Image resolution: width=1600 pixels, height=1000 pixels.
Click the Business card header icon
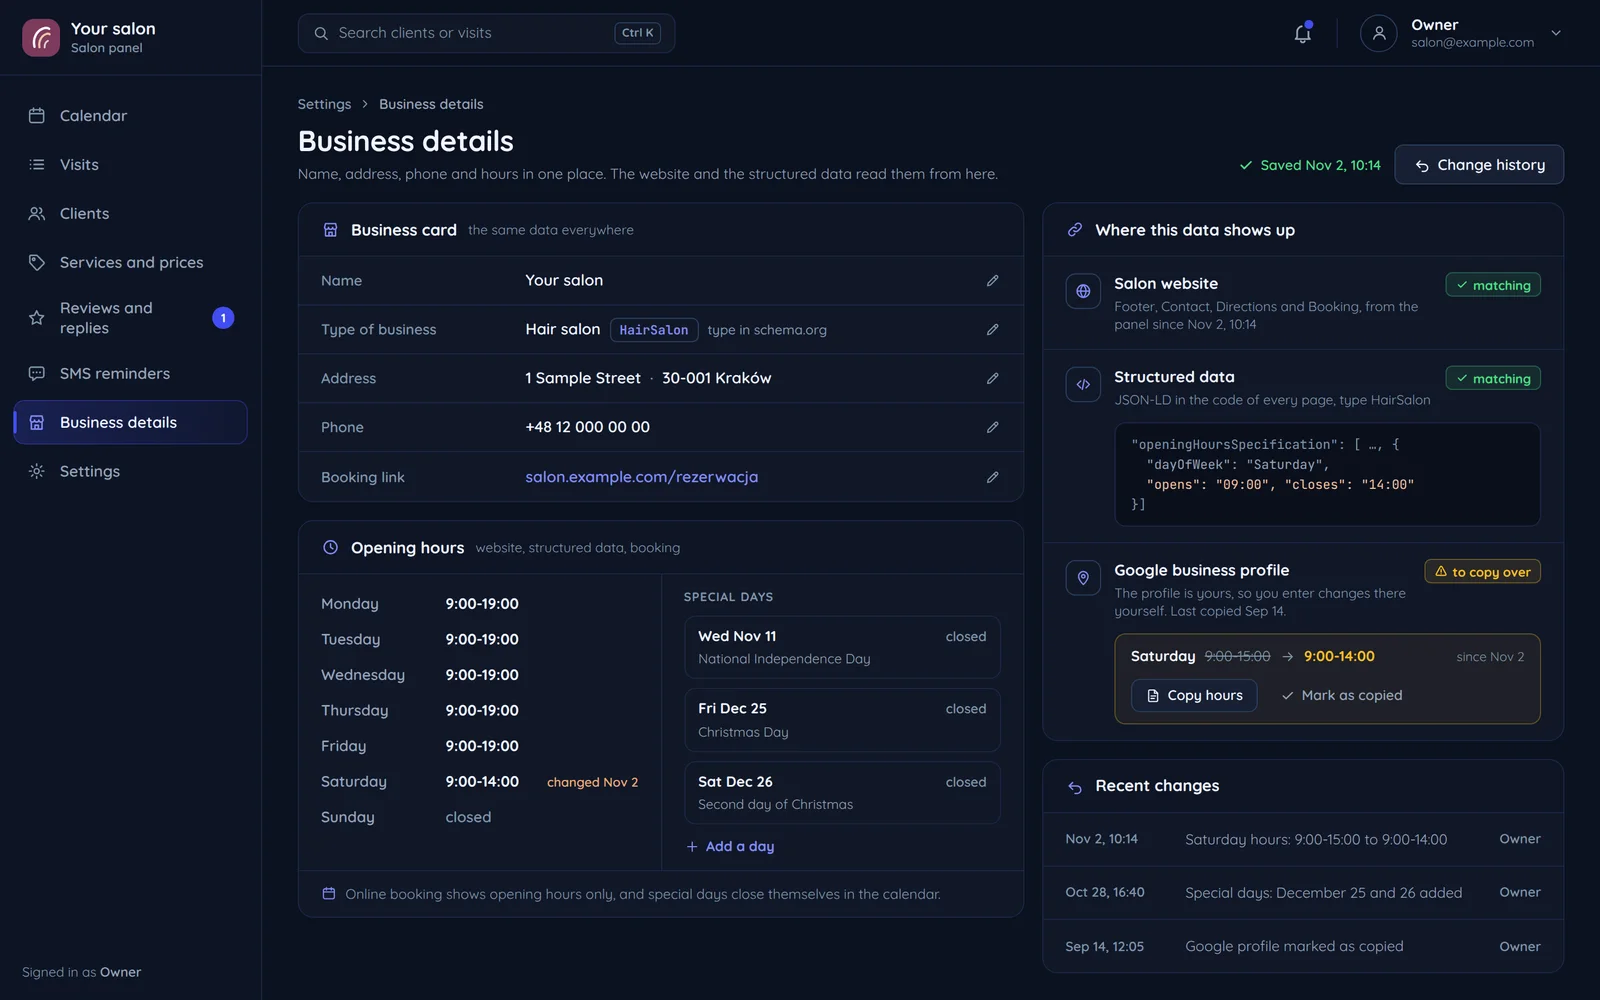pyautogui.click(x=330, y=230)
